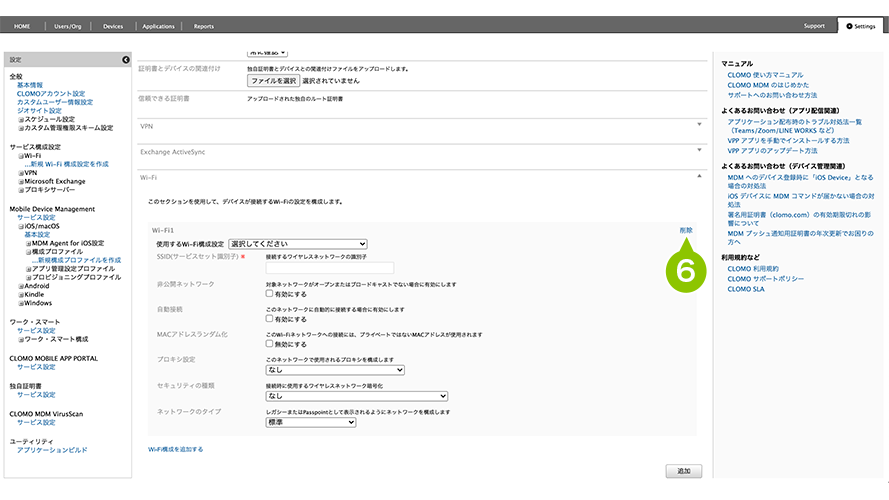Open サービス設定 under CLOMO MDM VirusScan

pyautogui.click(x=36, y=422)
